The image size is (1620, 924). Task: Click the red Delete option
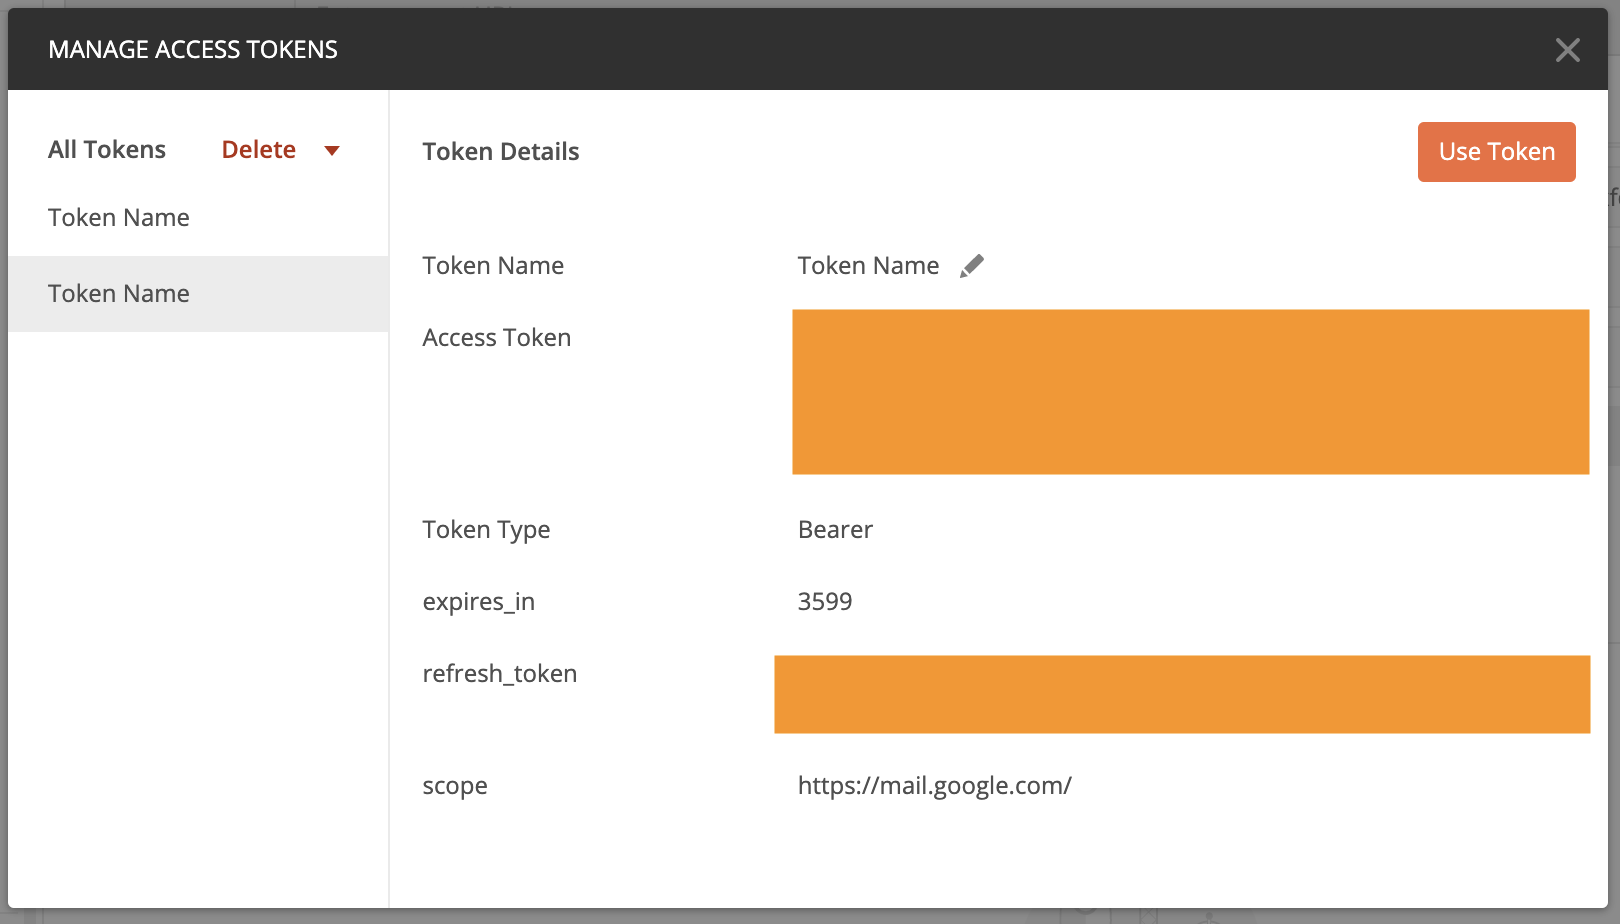tap(258, 150)
